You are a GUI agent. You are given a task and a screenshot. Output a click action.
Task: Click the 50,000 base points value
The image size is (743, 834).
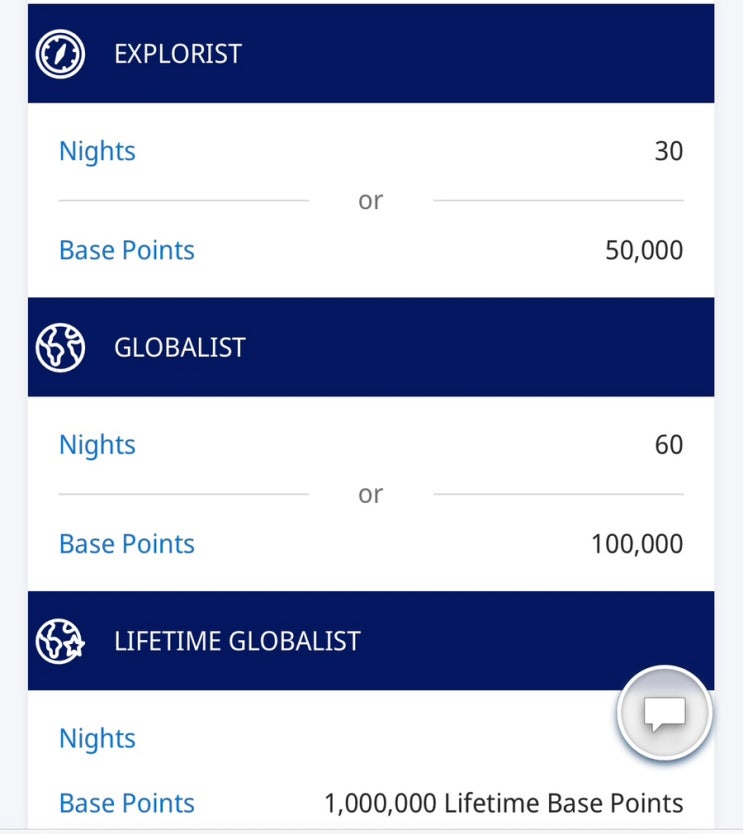coord(644,251)
